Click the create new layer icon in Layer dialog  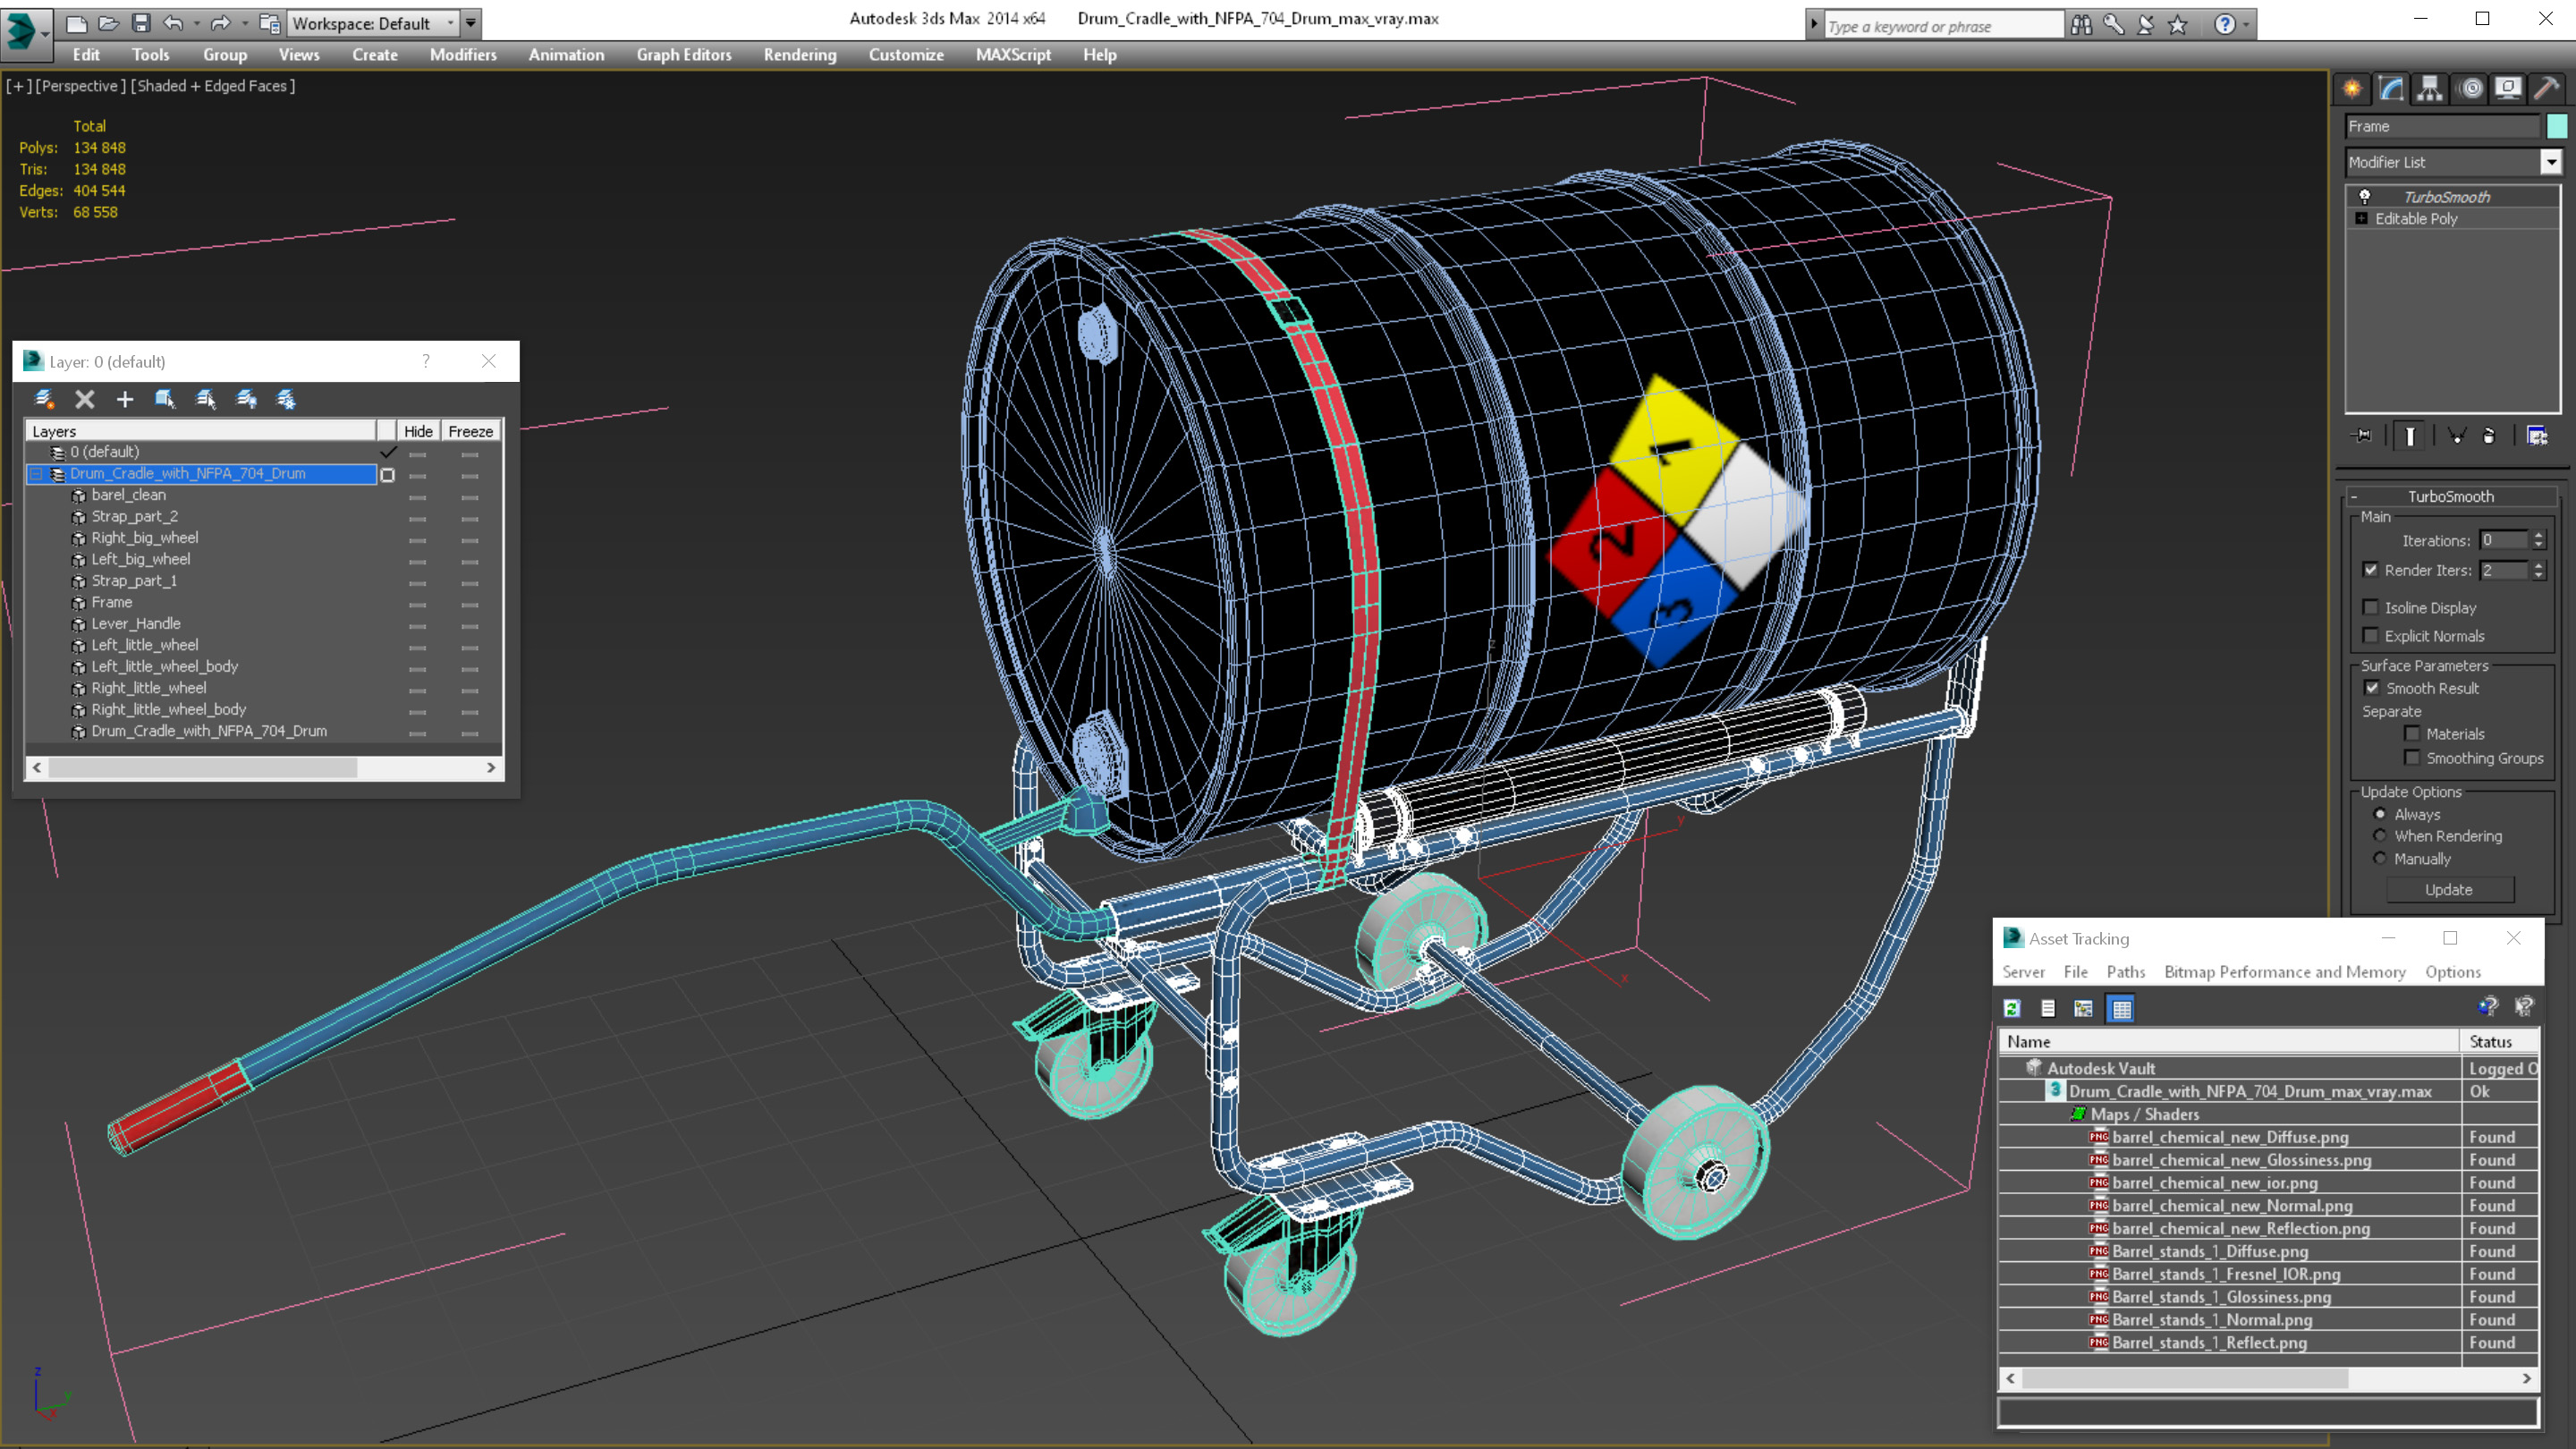44,400
